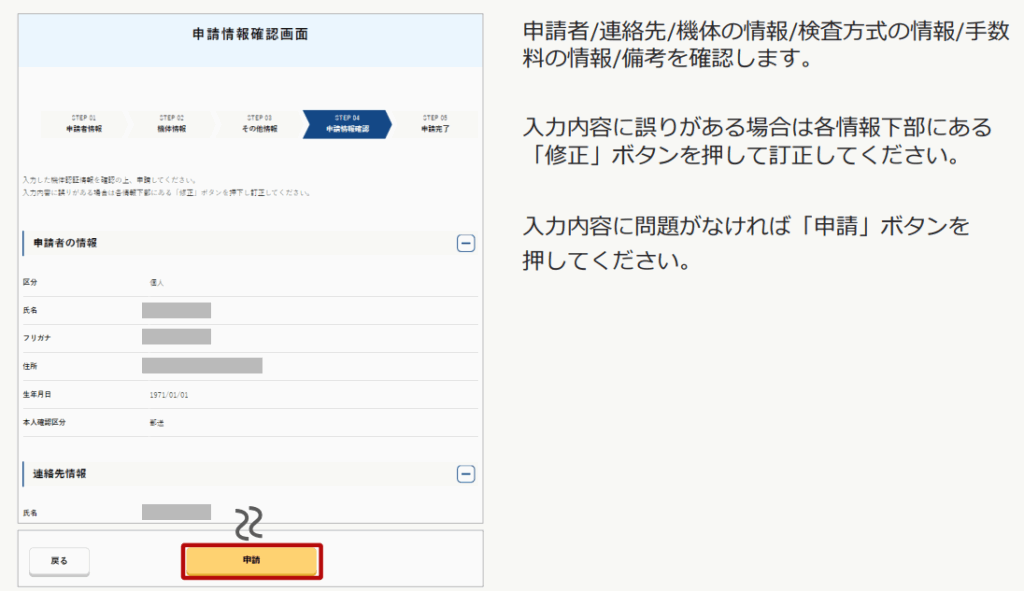Viewport: 1024px width, 591px height.
Task: Click the 戻る button
Action: (59, 561)
